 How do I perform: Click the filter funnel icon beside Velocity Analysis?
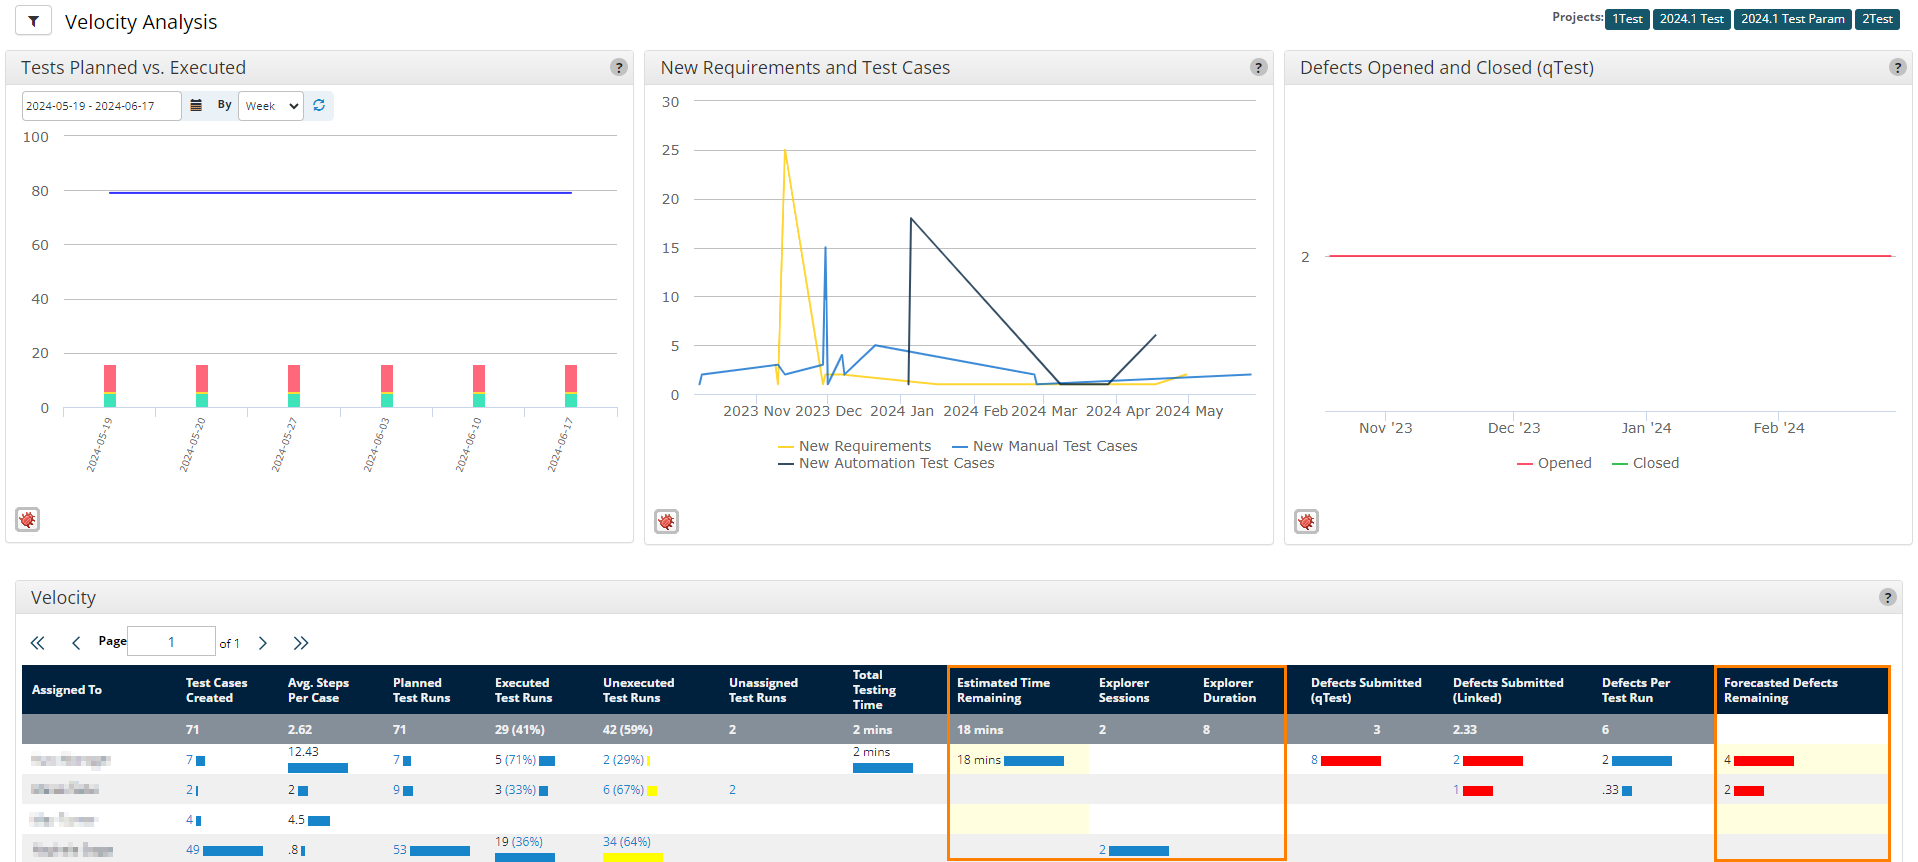pos(33,21)
